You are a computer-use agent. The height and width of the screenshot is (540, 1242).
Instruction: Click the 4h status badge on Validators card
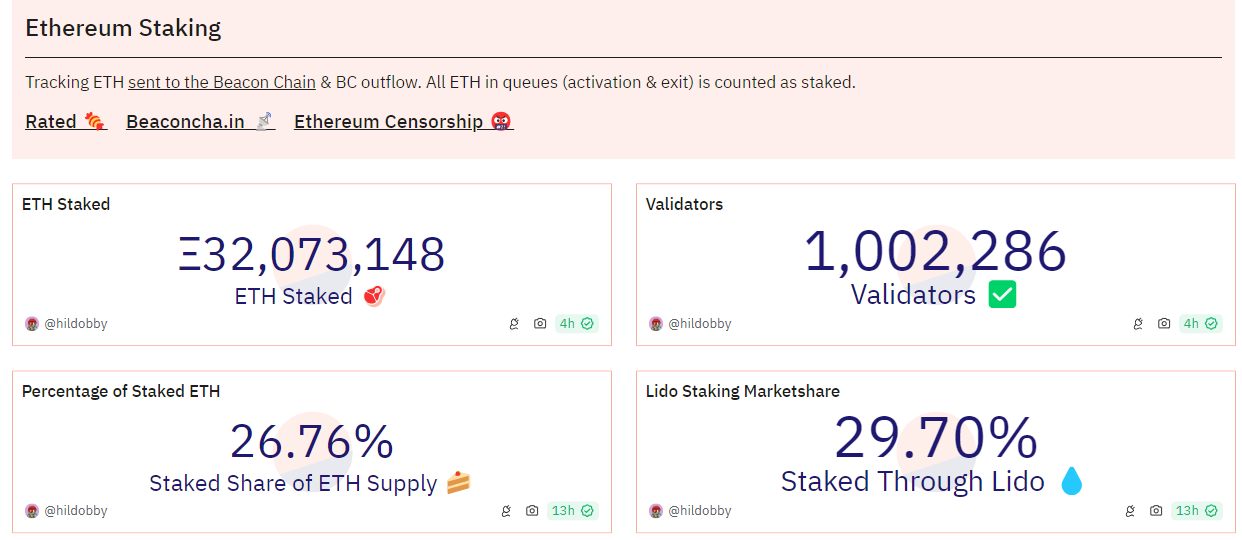point(1201,324)
